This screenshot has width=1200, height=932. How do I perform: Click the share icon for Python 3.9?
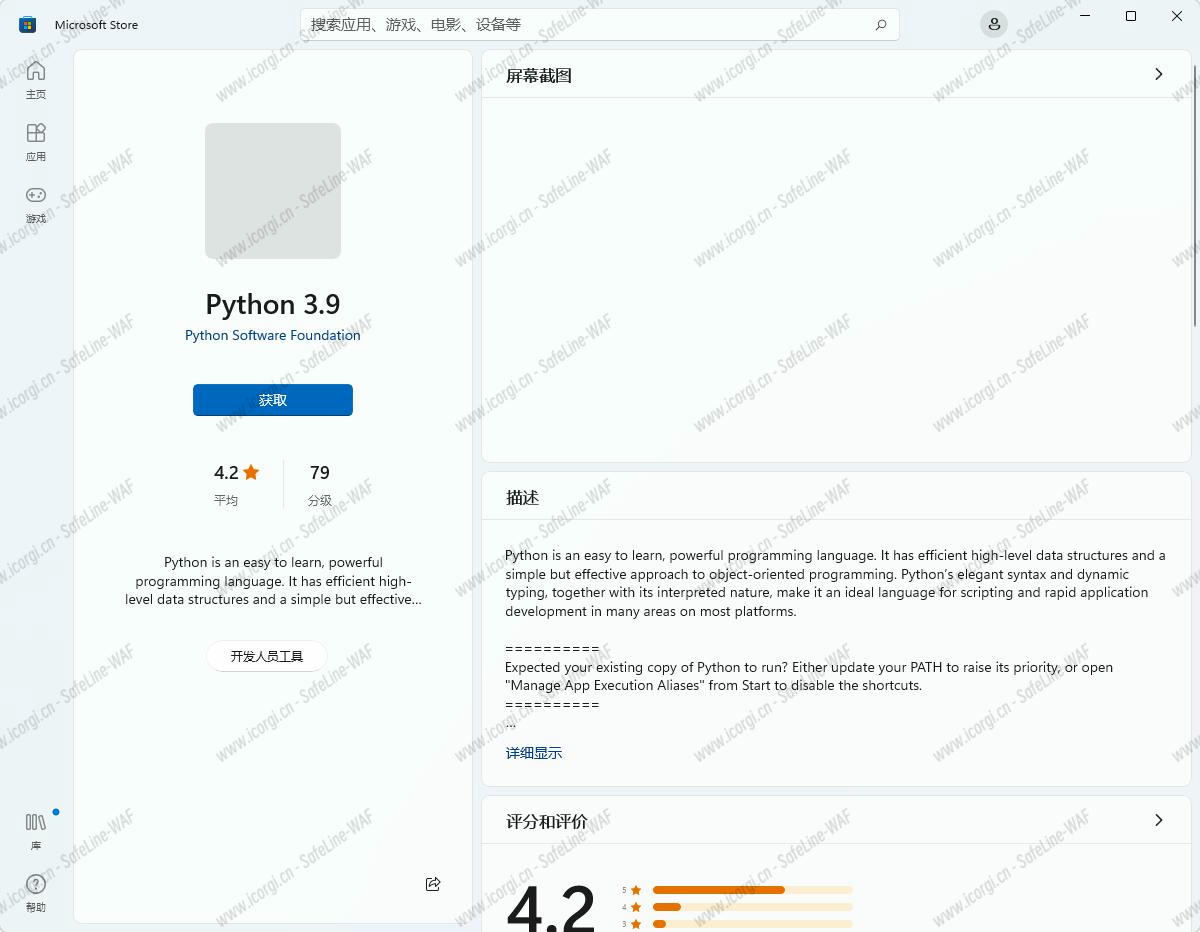(x=433, y=884)
